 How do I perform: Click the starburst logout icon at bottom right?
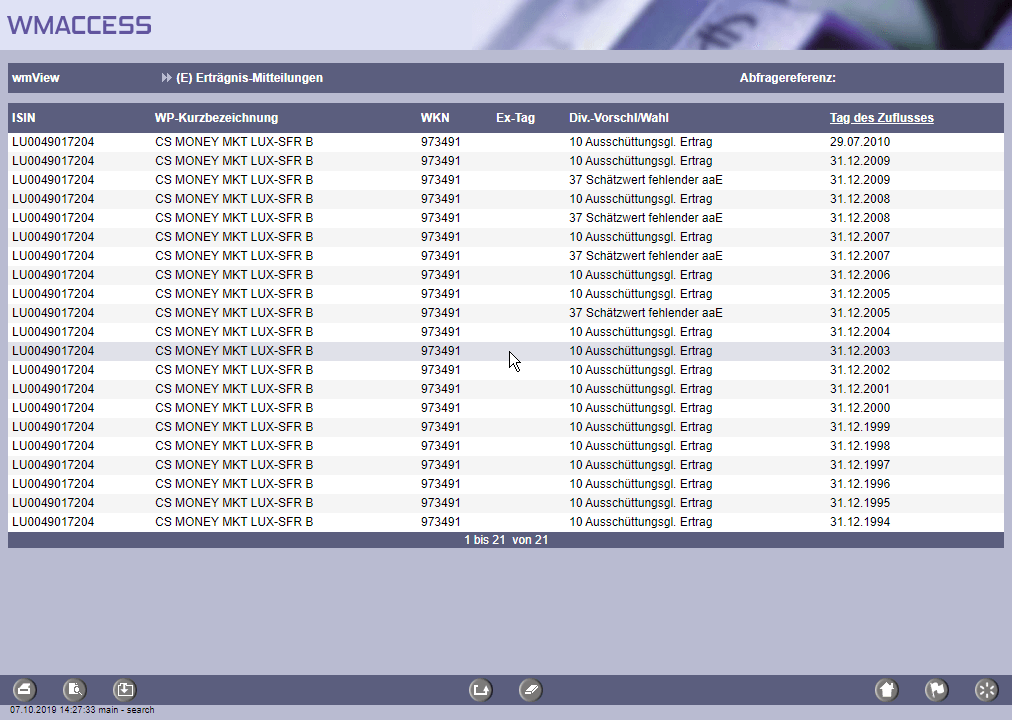pyautogui.click(x=986, y=689)
